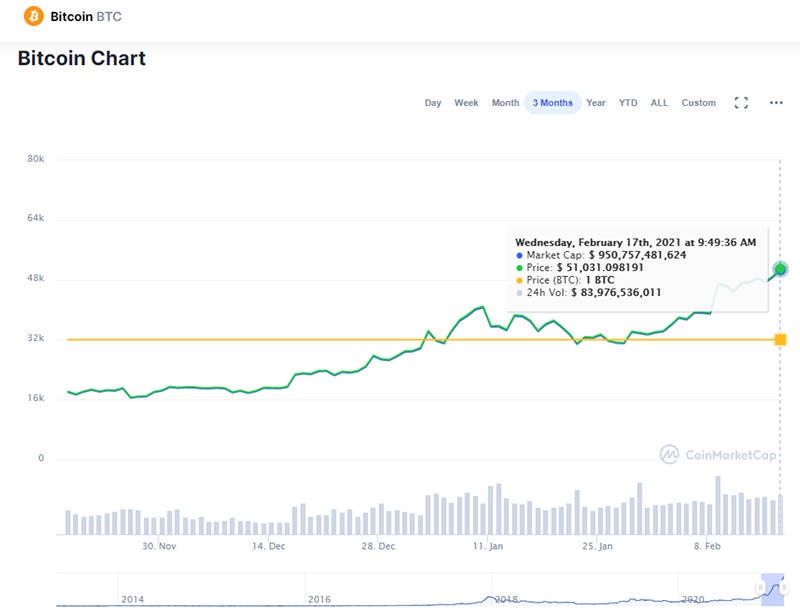The width and height of the screenshot is (800, 616).
Task: Open the three-dot chart options menu
Action: [776, 103]
